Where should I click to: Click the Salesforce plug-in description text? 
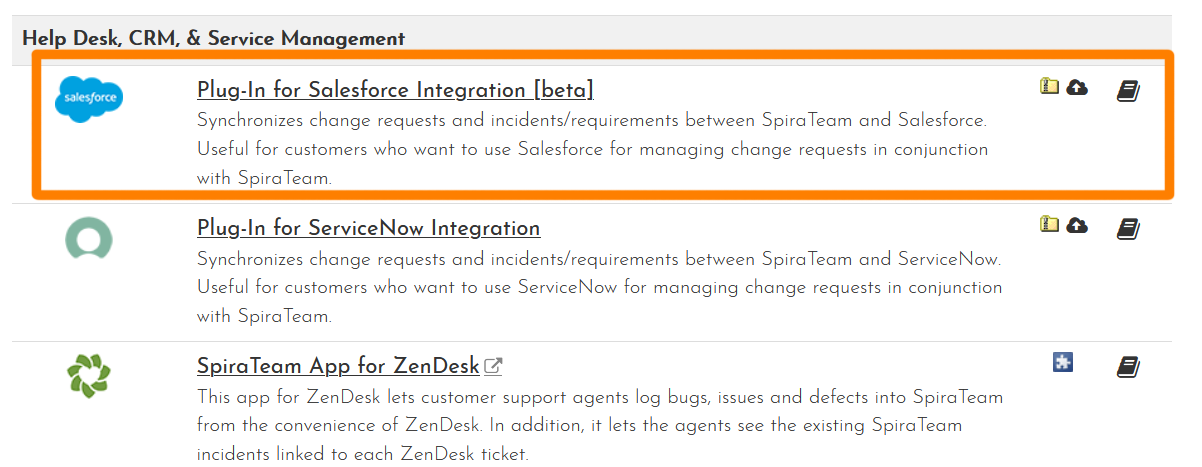coord(592,150)
